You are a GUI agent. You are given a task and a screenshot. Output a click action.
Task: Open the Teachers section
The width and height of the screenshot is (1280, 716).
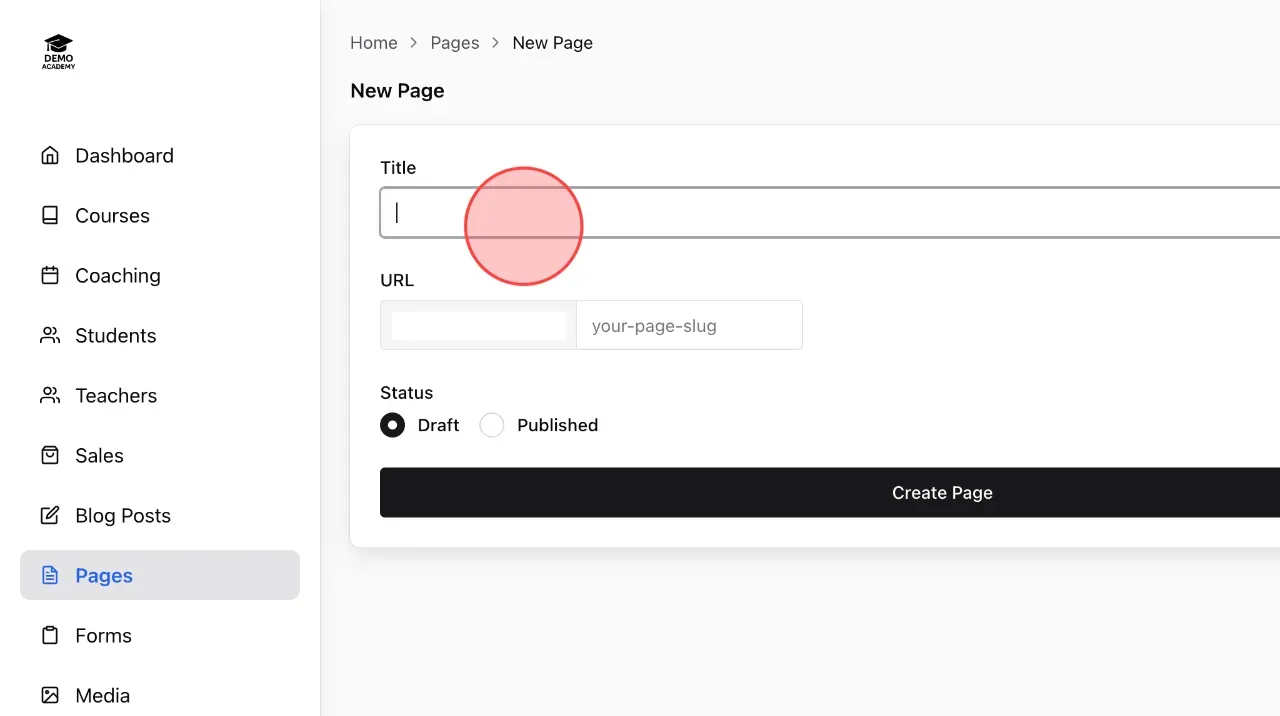[160, 395]
